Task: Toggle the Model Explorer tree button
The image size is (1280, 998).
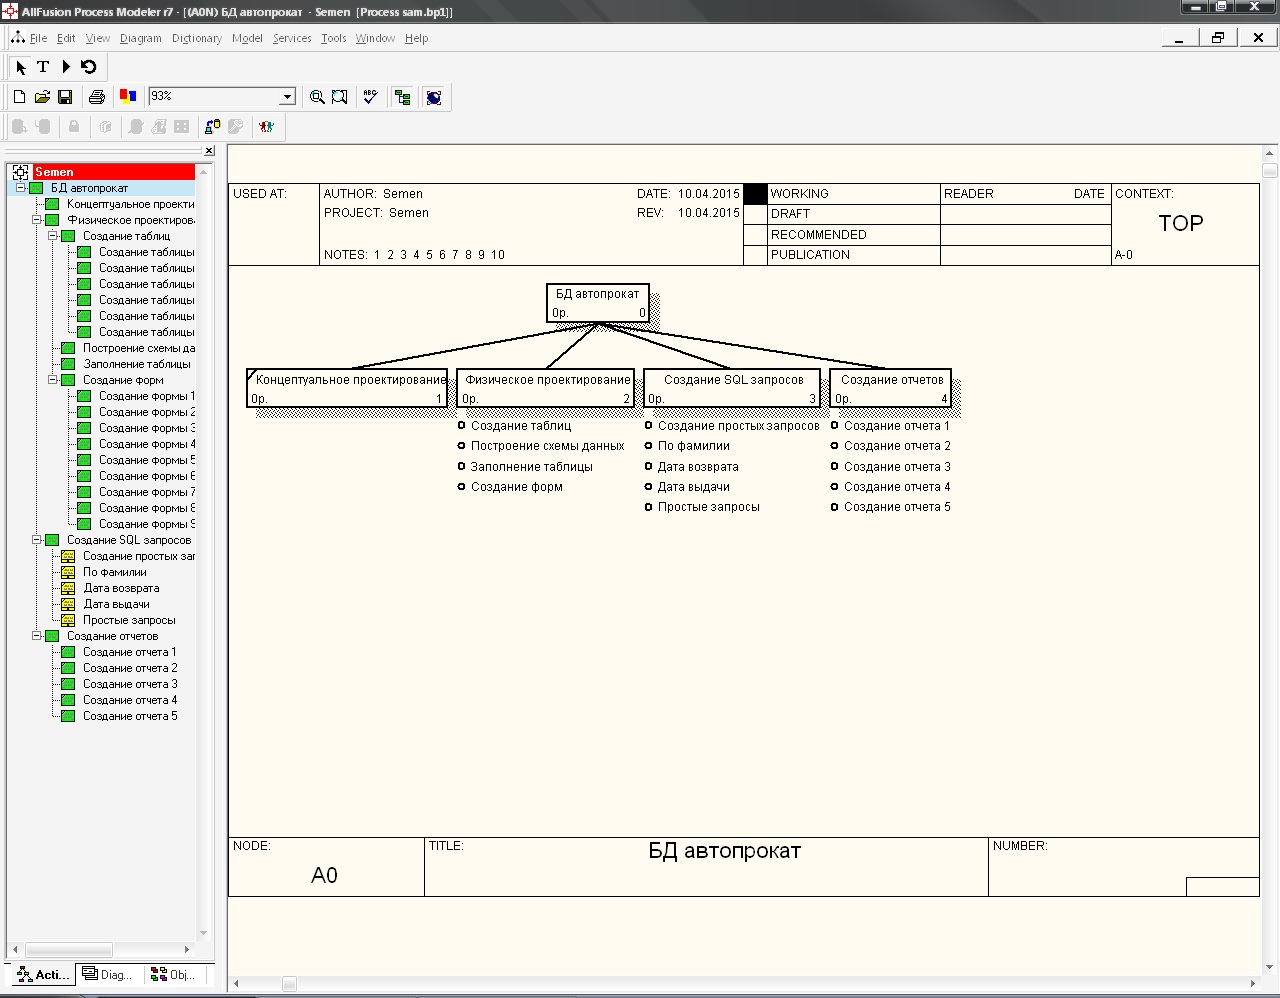Action: (x=403, y=97)
